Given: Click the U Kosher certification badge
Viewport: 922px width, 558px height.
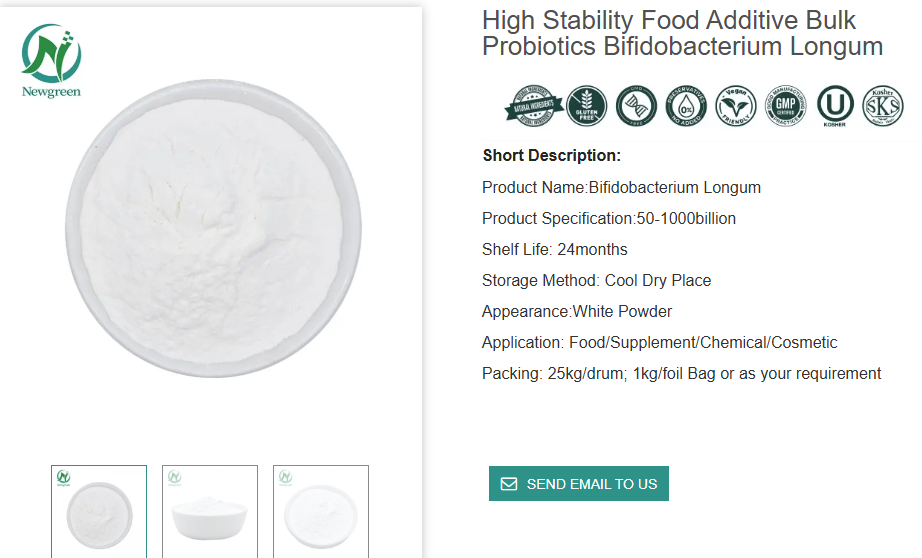Looking at the screenshot, I should [x=834, y=106].
